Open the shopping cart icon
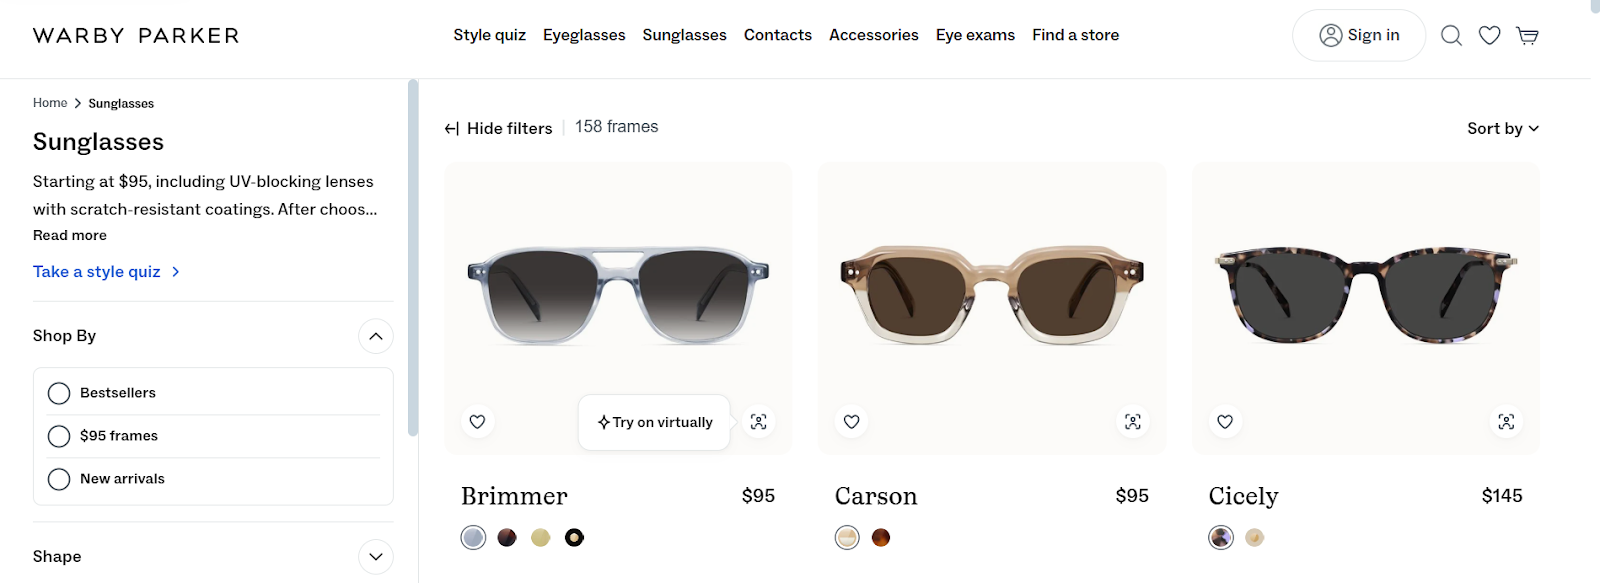1600x583 pixels. coord(1527,35)
